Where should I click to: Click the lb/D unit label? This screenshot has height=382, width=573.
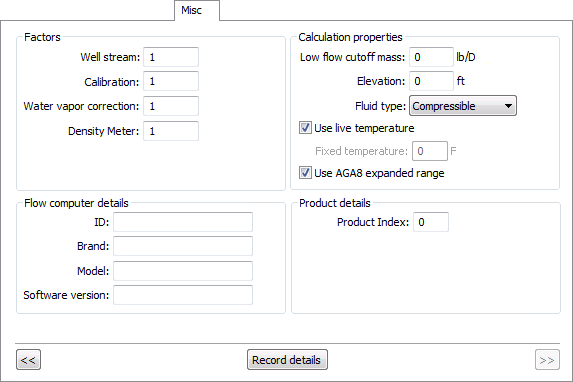[466, 57]
